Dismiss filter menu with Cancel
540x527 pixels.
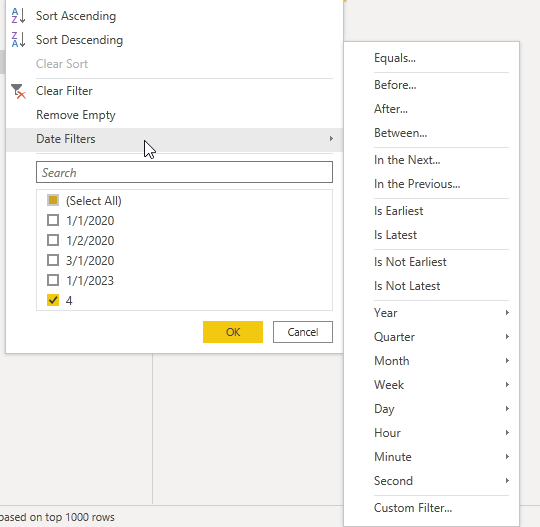click(303, 332)
